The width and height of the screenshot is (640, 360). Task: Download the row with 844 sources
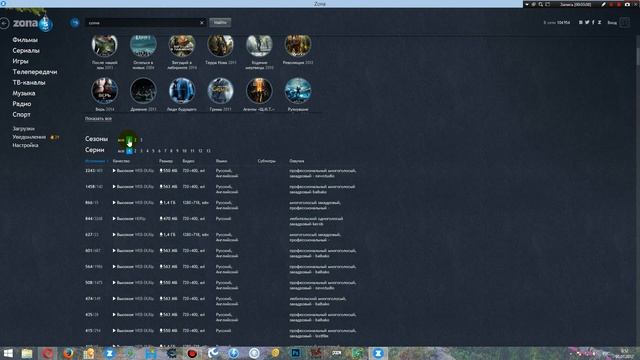pos(161,219)
